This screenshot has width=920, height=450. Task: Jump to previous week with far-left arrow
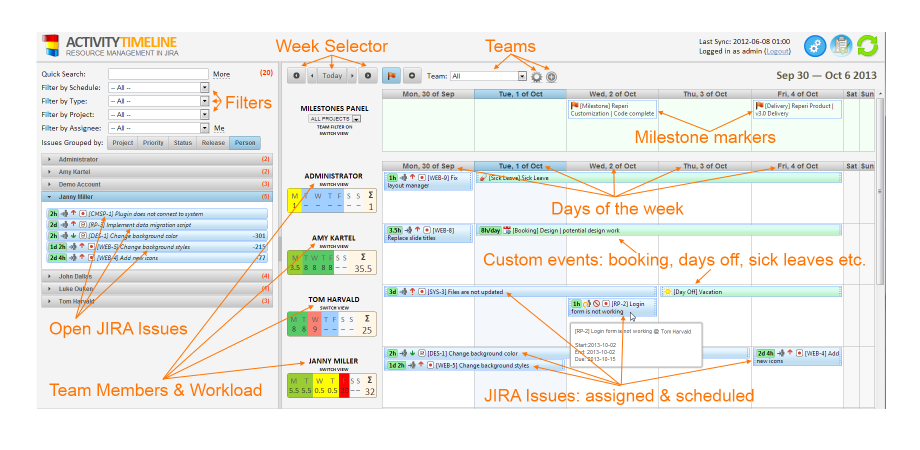296,75
